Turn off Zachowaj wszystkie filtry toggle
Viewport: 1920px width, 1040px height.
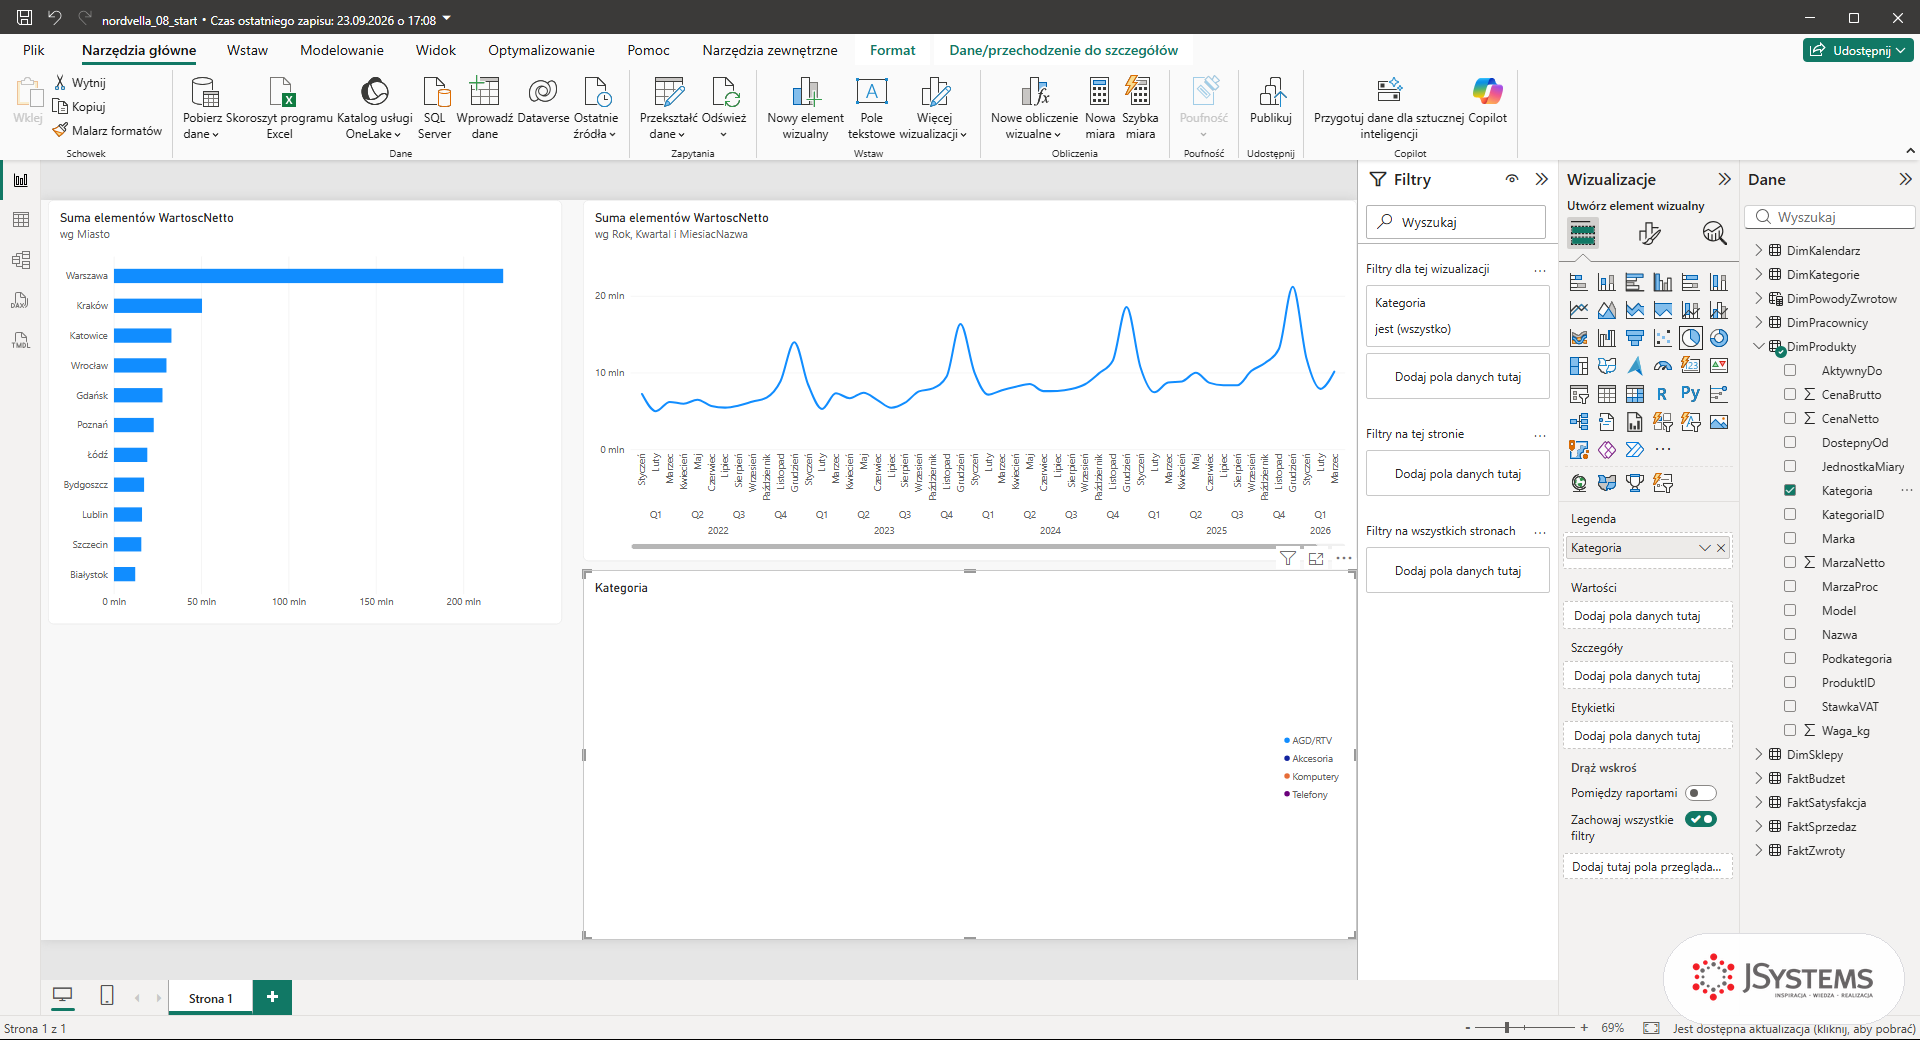click(1700, 819)
